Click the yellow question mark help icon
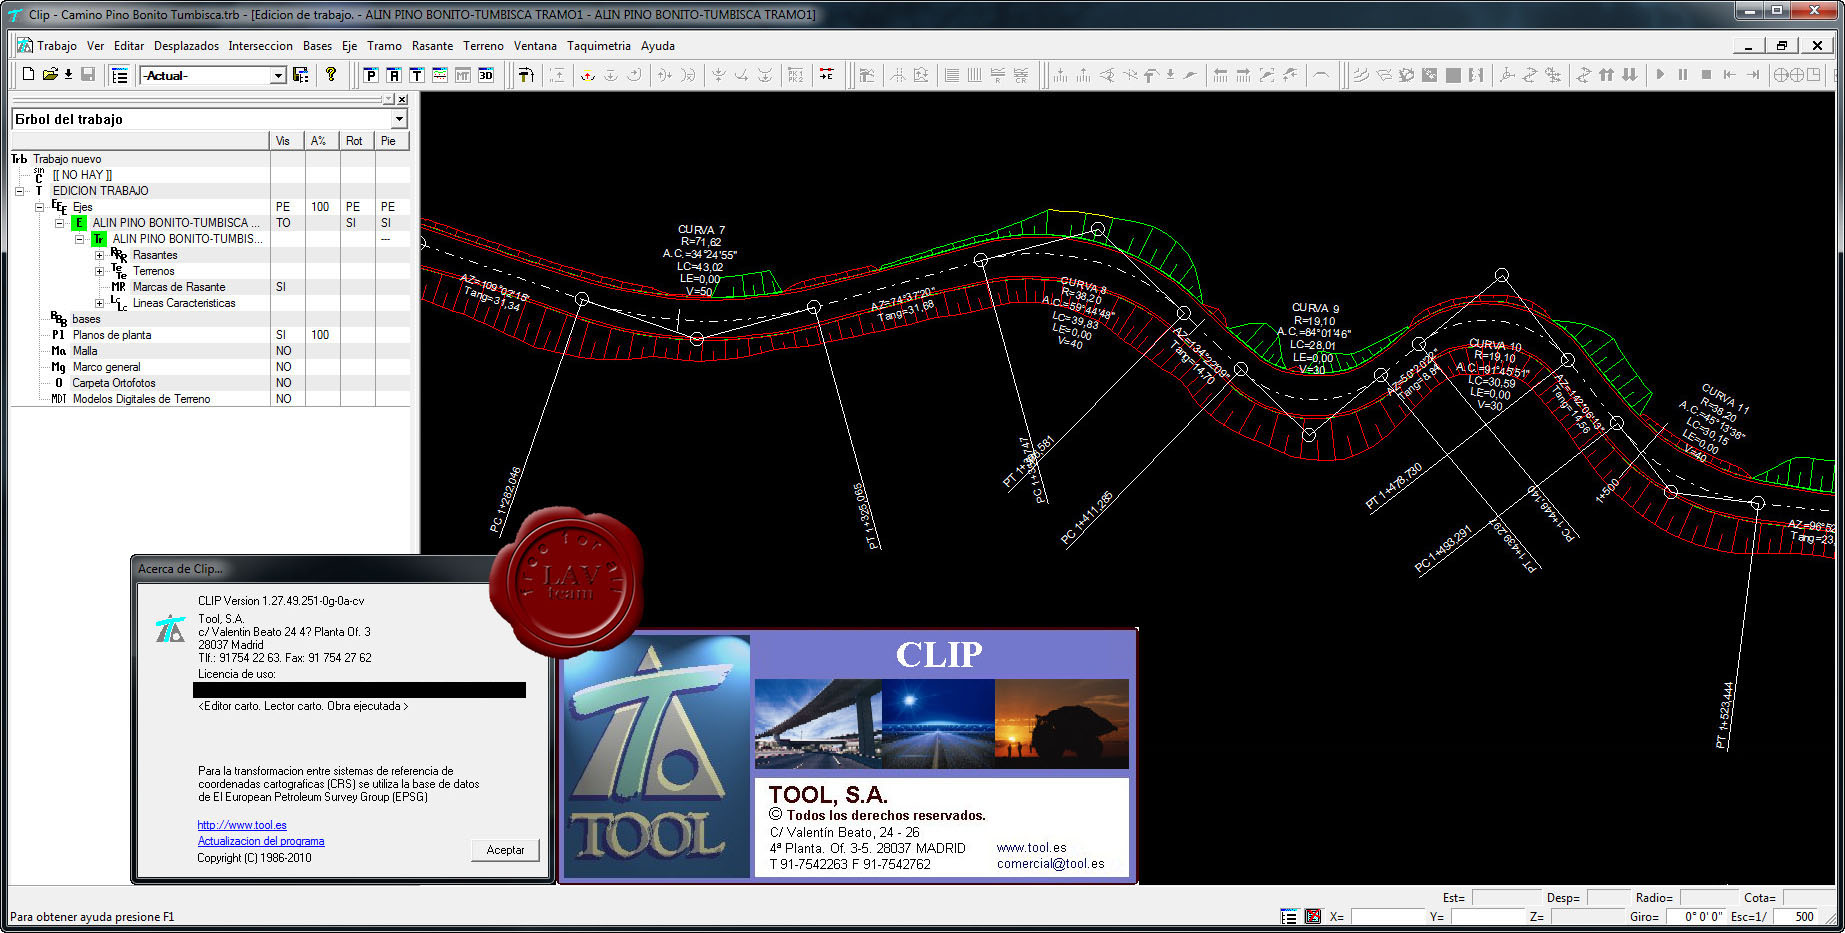1845x933 pixels. [x=331, y=74]
